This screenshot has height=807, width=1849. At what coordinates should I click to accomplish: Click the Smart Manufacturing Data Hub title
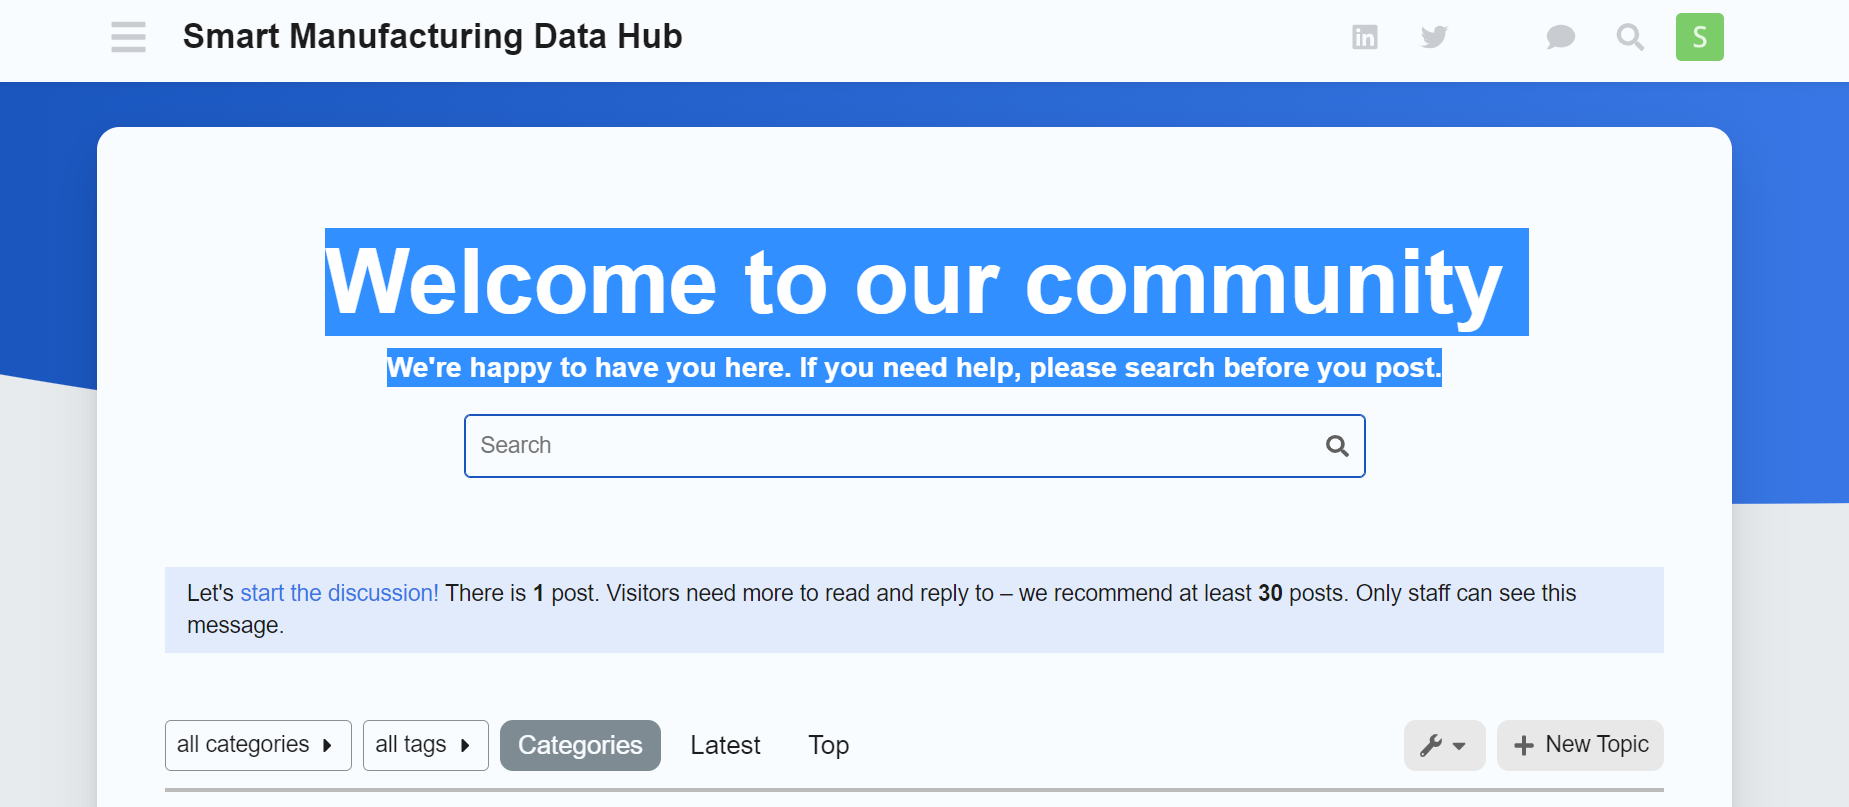pos(432,37)
